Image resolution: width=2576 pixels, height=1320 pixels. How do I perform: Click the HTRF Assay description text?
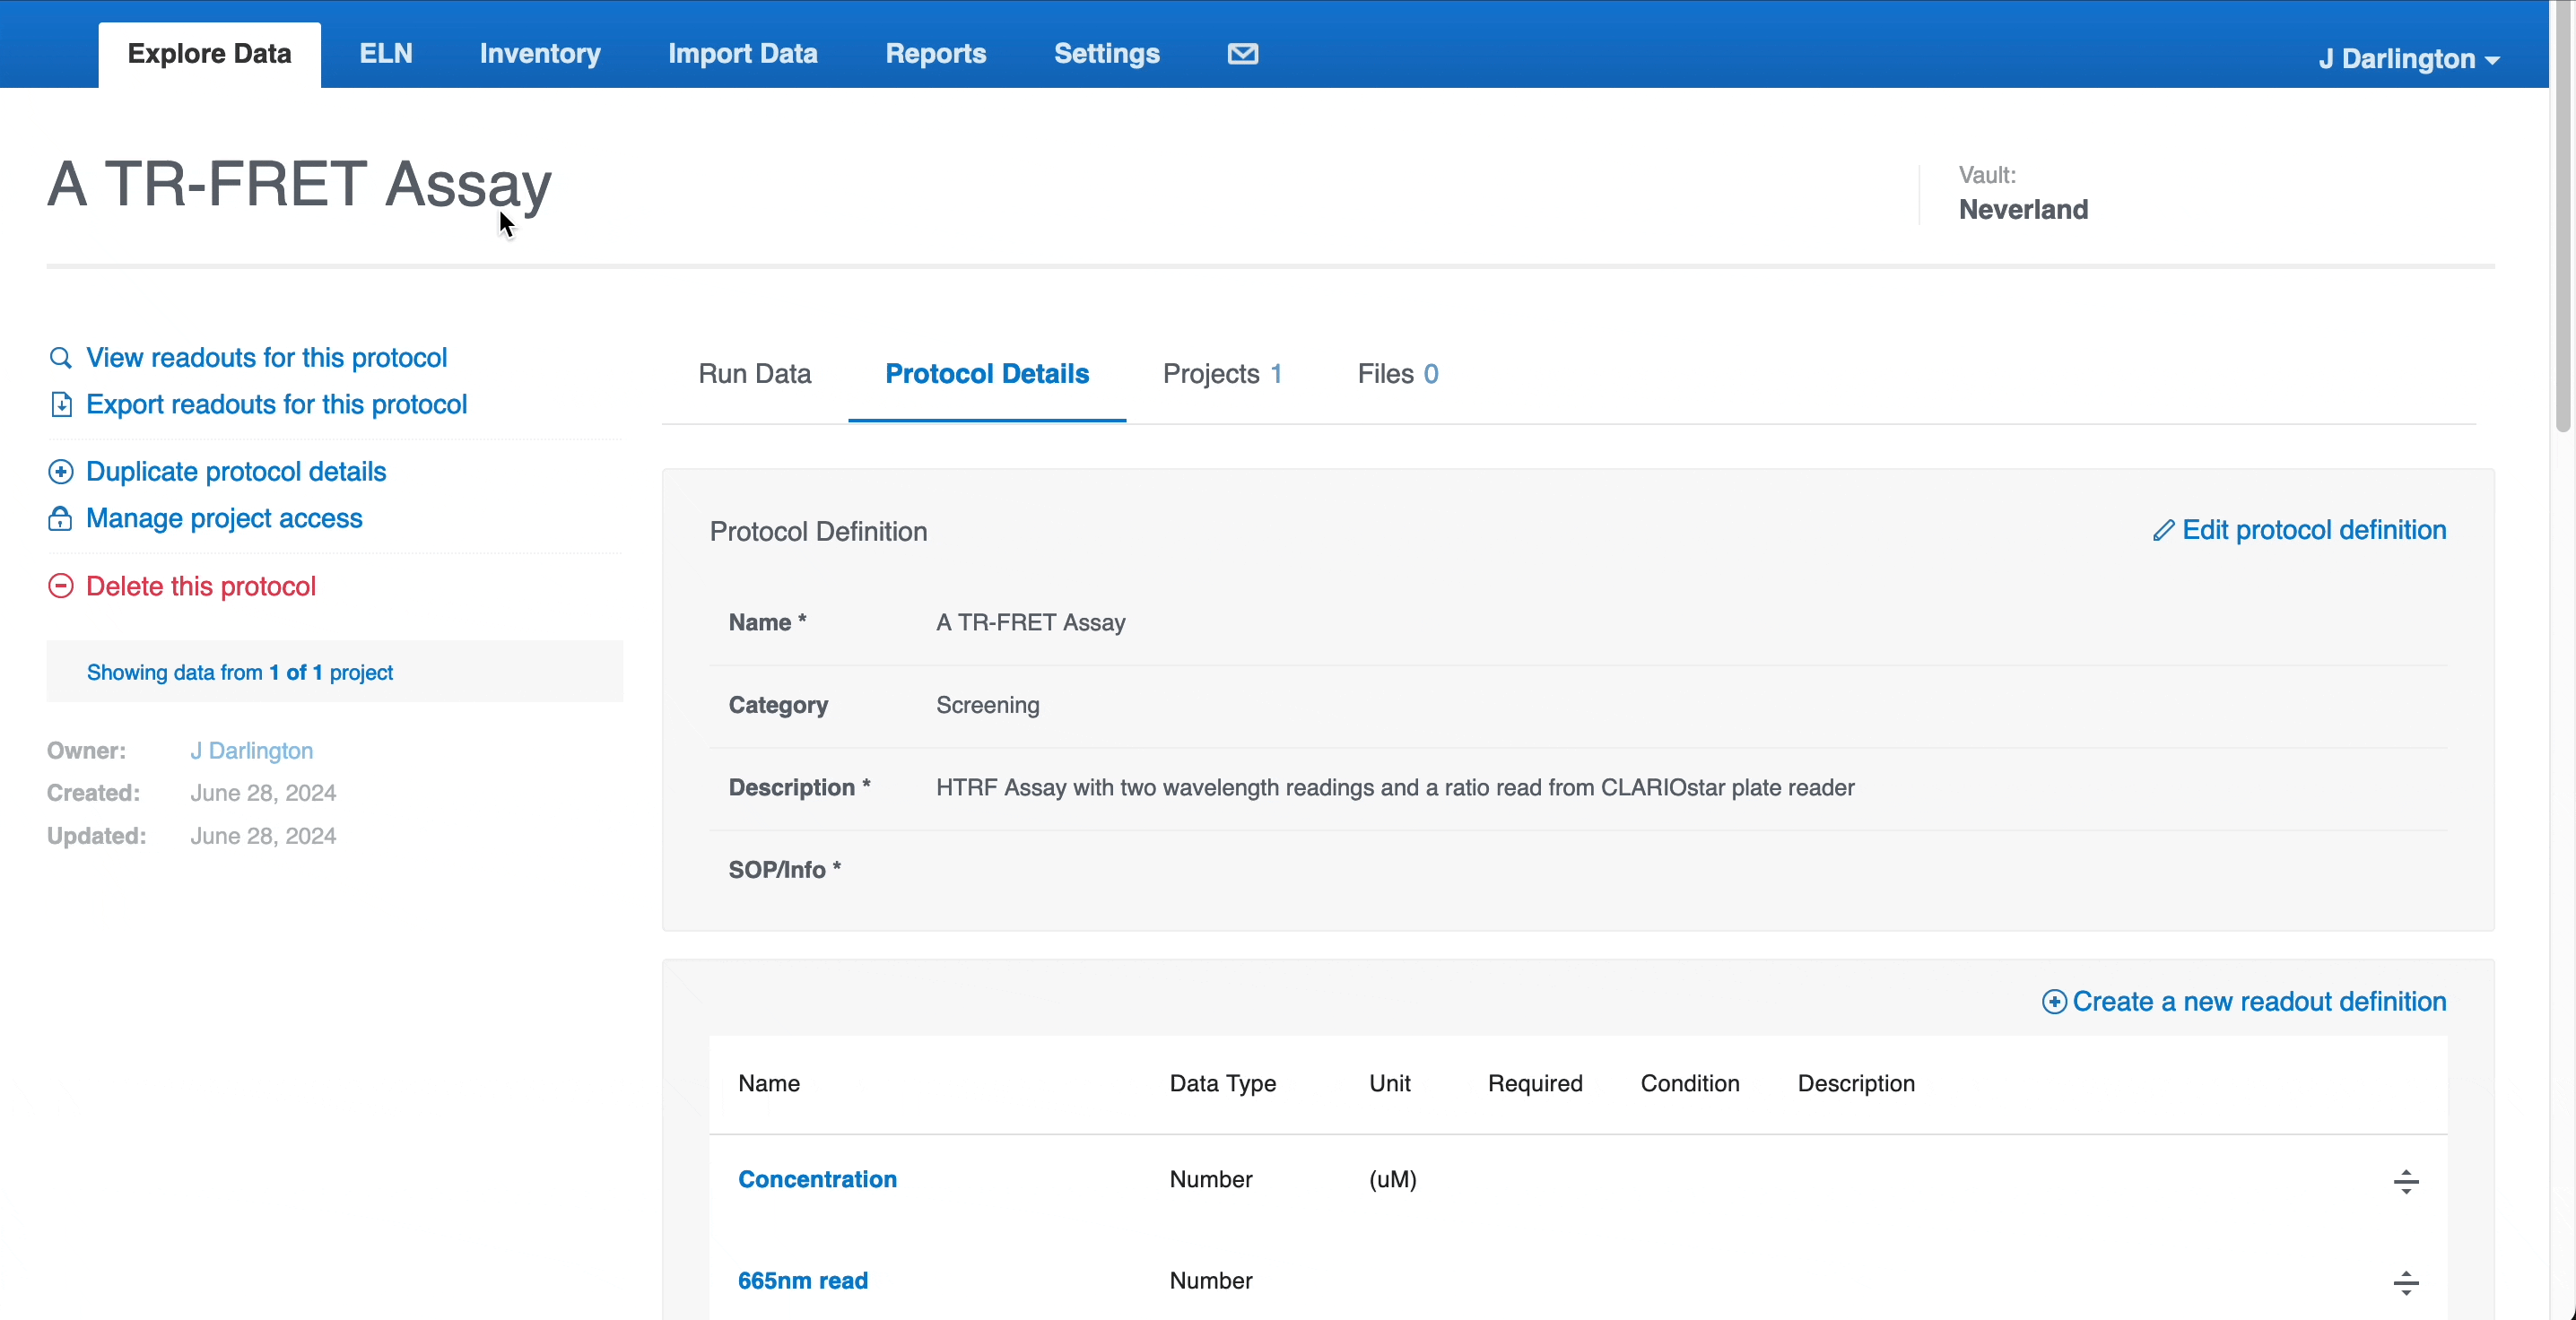(1395, 788)
